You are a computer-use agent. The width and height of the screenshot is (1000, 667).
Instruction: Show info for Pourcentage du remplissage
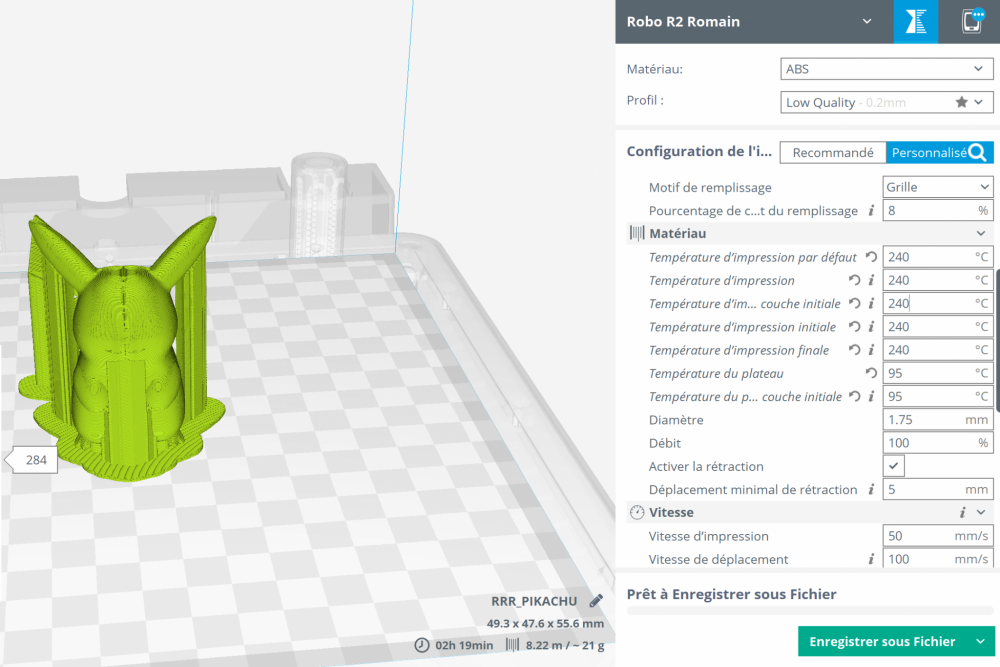(871, 210)
